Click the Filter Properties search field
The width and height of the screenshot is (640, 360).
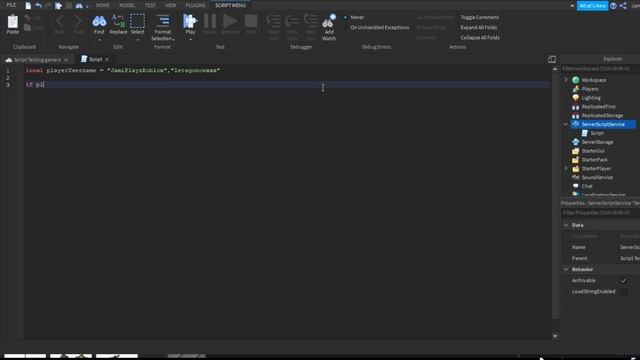coord(600,213)
